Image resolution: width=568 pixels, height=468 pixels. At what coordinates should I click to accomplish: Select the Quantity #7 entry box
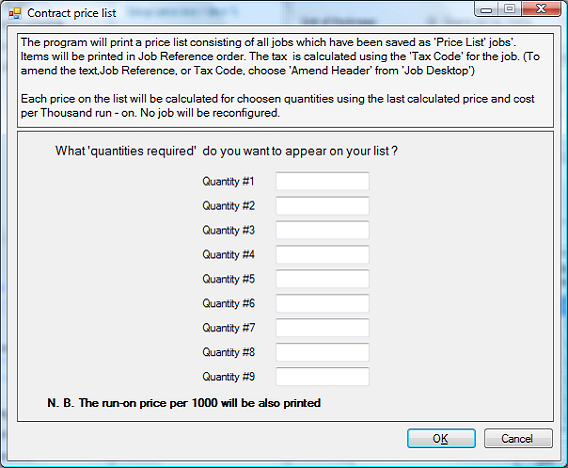pyautogui.click(x=322, y=328)
